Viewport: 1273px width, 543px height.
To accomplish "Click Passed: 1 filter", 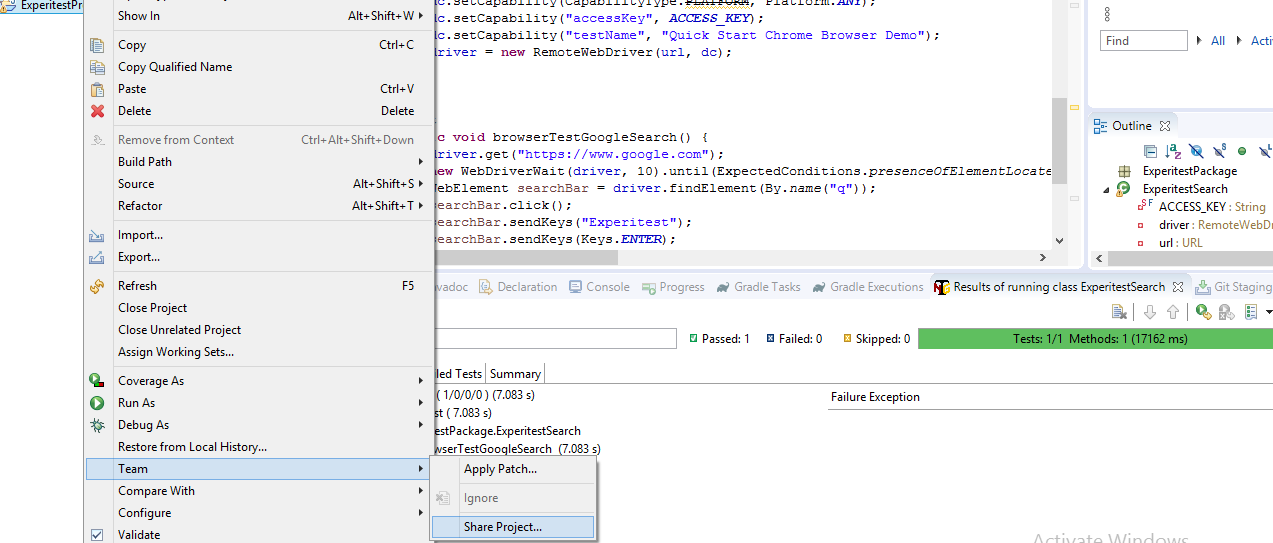I will pos(719,339).
